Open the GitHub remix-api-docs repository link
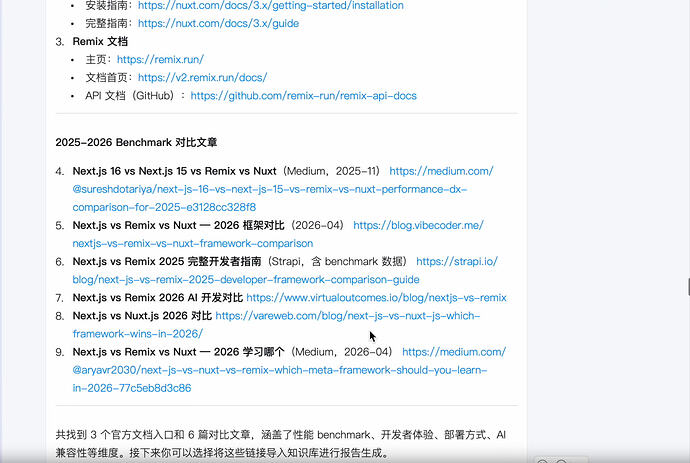The height and width of the screenshot is (463, 690). 303,96
